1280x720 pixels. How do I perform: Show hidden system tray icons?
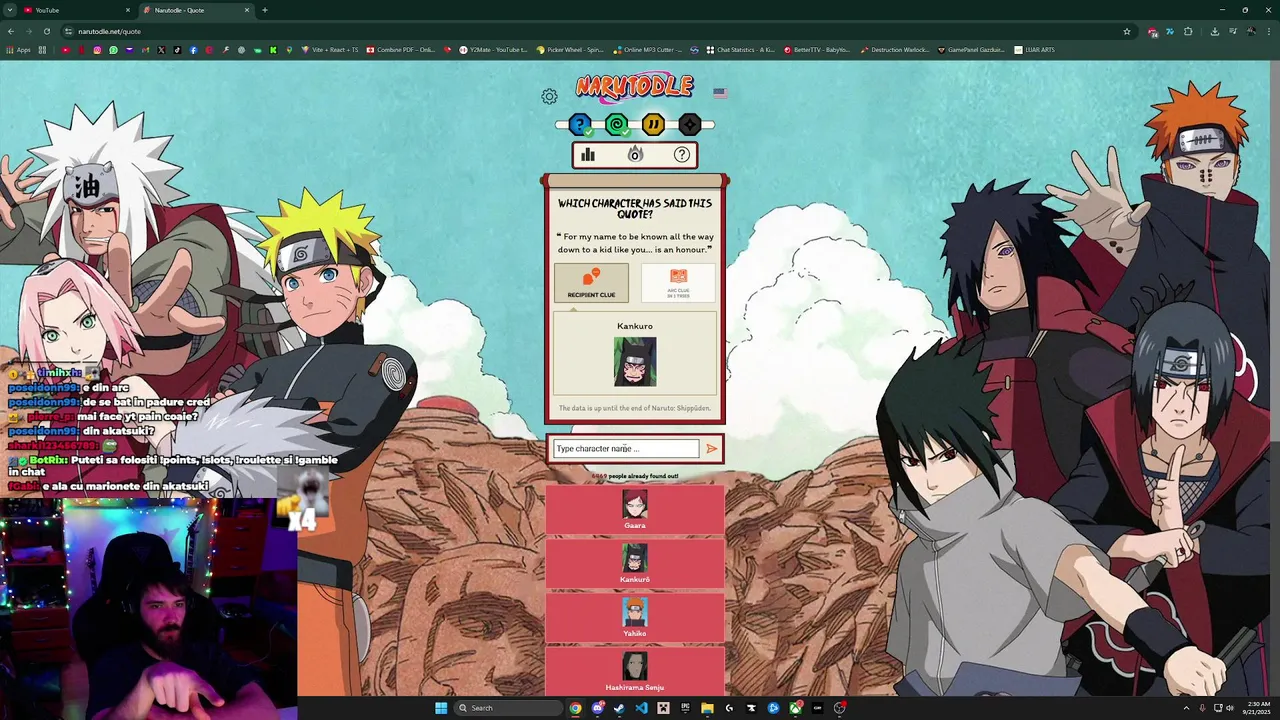tap(1187, 708)
